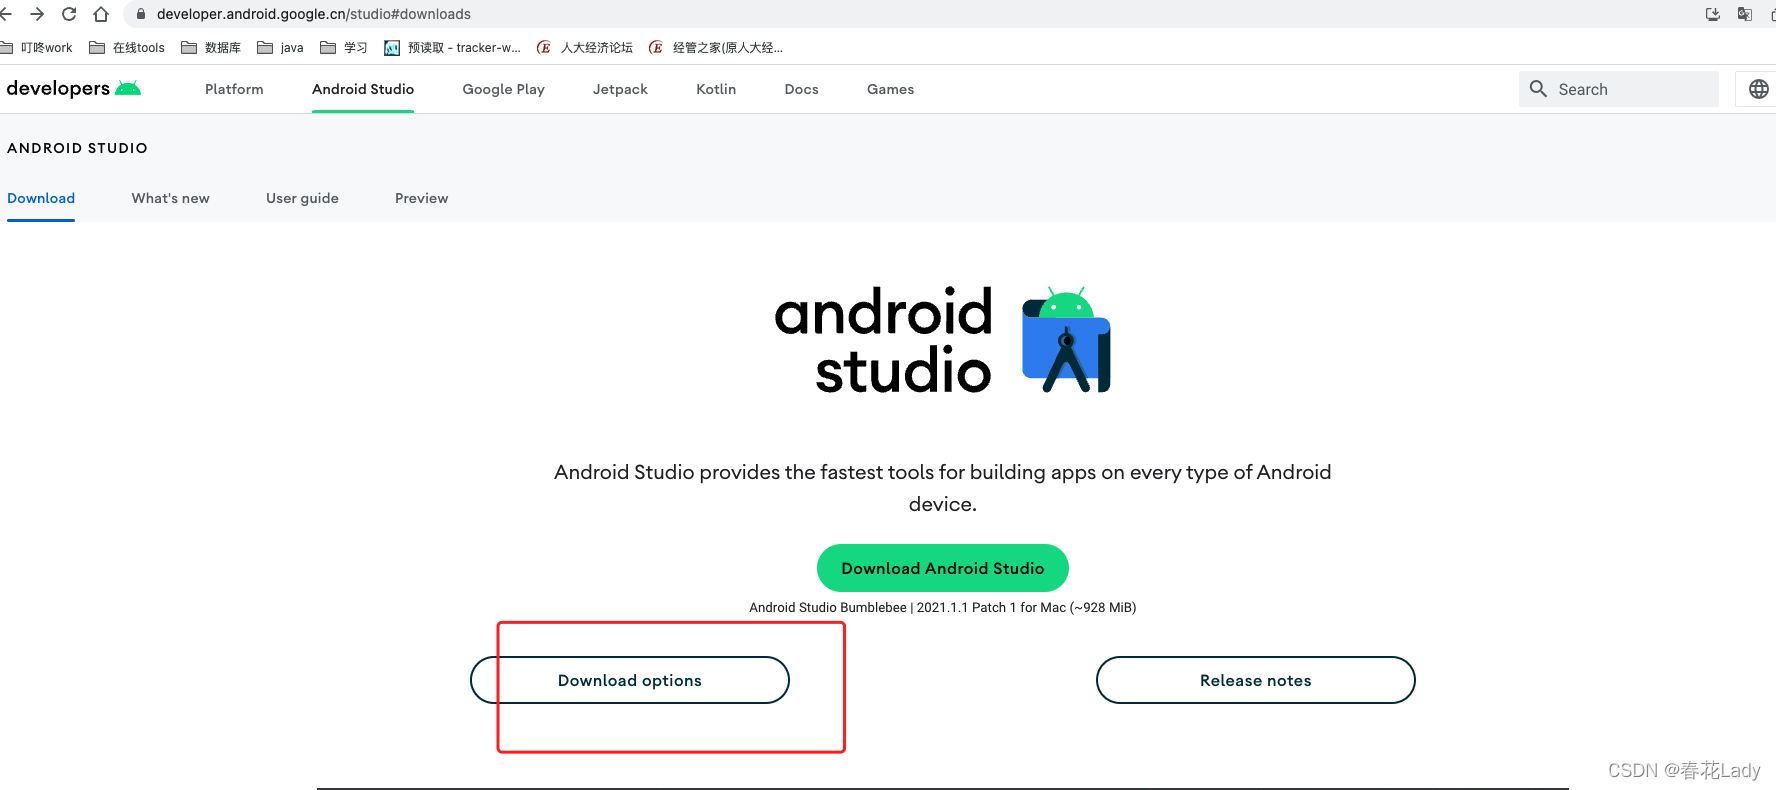Image resolution: width=1776 pixels, height=790 pixels.
Task: Open the 数据库 bookmark folder
Action: click(x=211, y=48)
